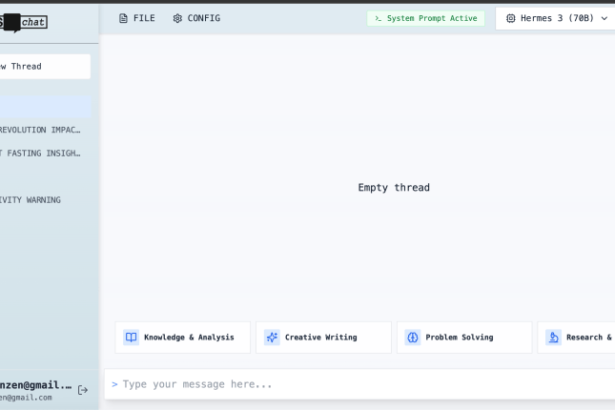Click the sparkle icon on Creative Writing
The height and width of the screenshot is (410, 615).
272,337
